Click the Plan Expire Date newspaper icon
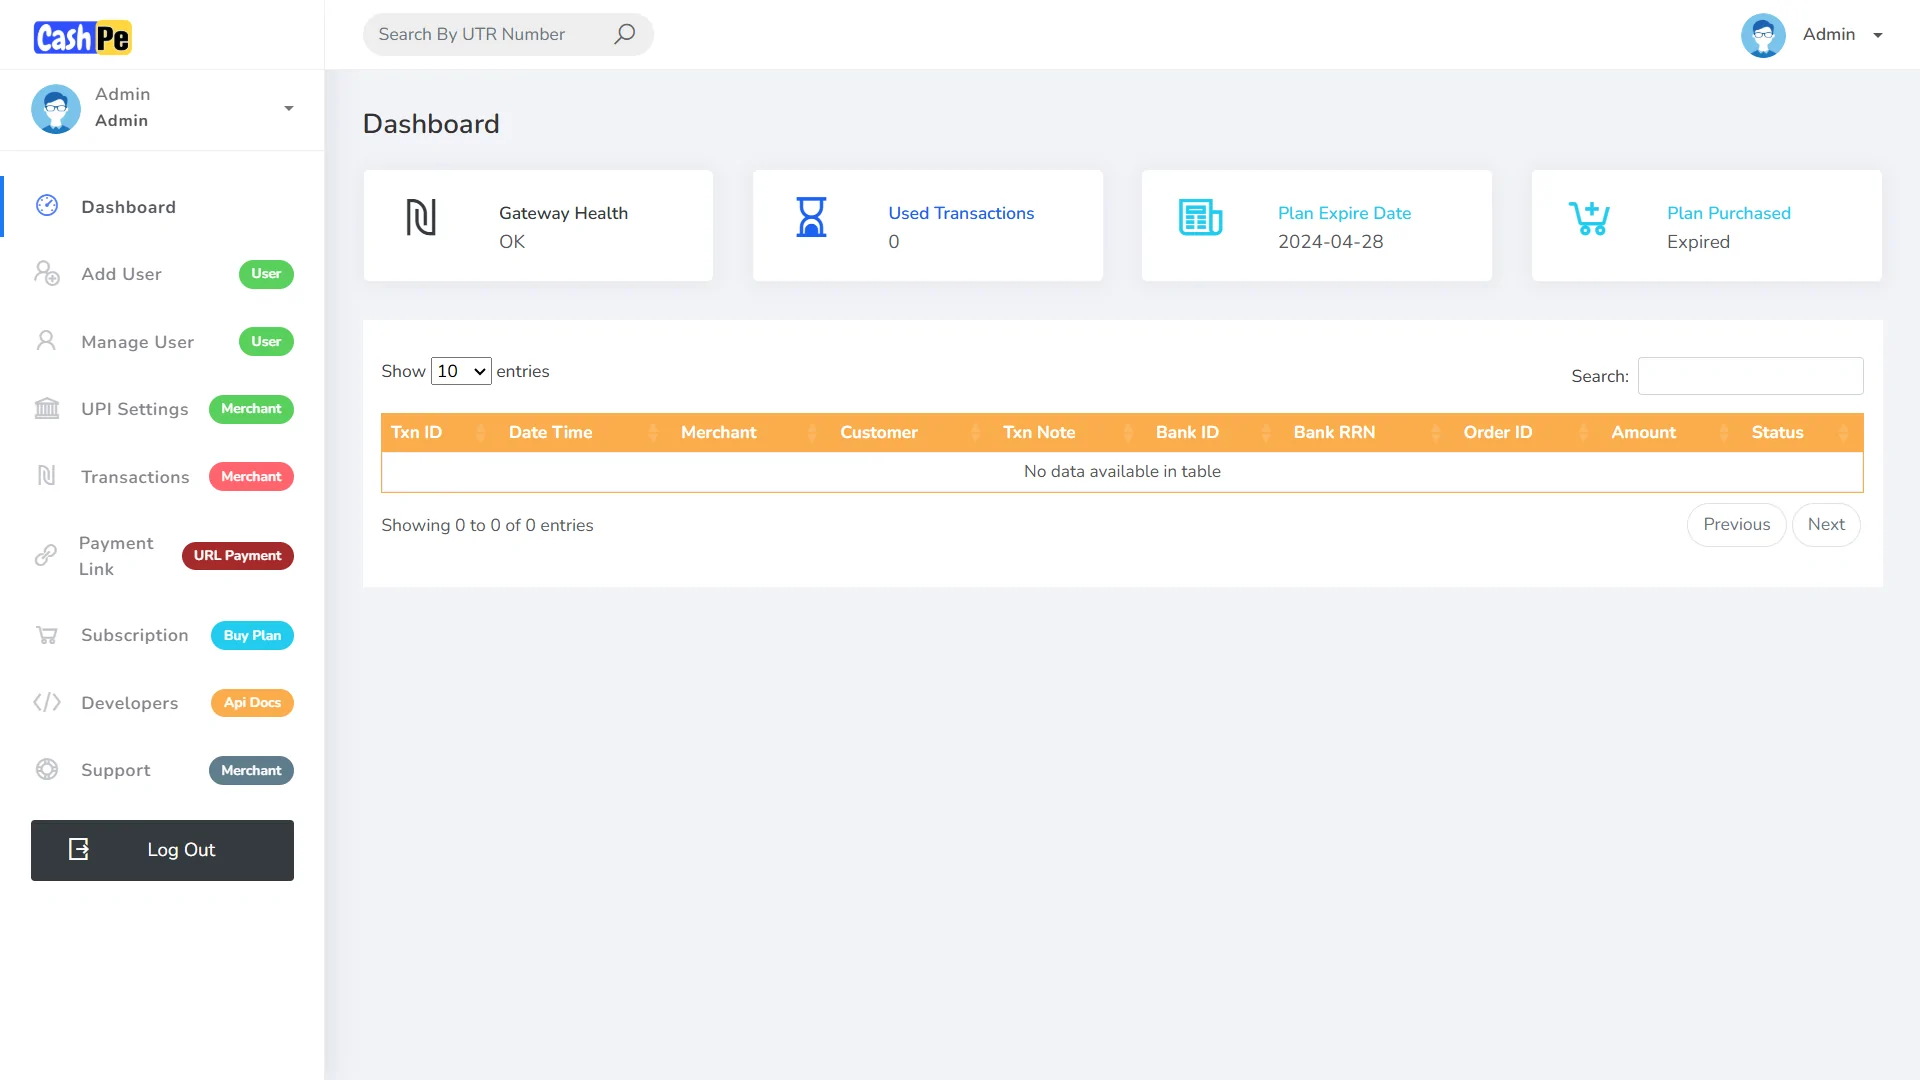Screen dimensions: 1920x1080 pyautogui.click(x=1200, y=217)
